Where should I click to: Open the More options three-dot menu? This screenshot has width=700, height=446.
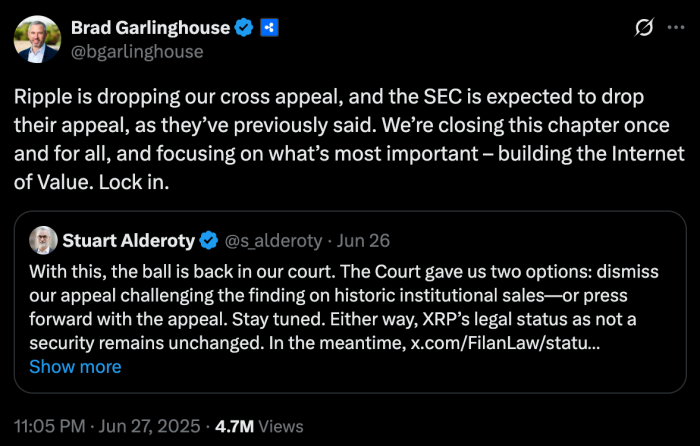coord(676,29)
